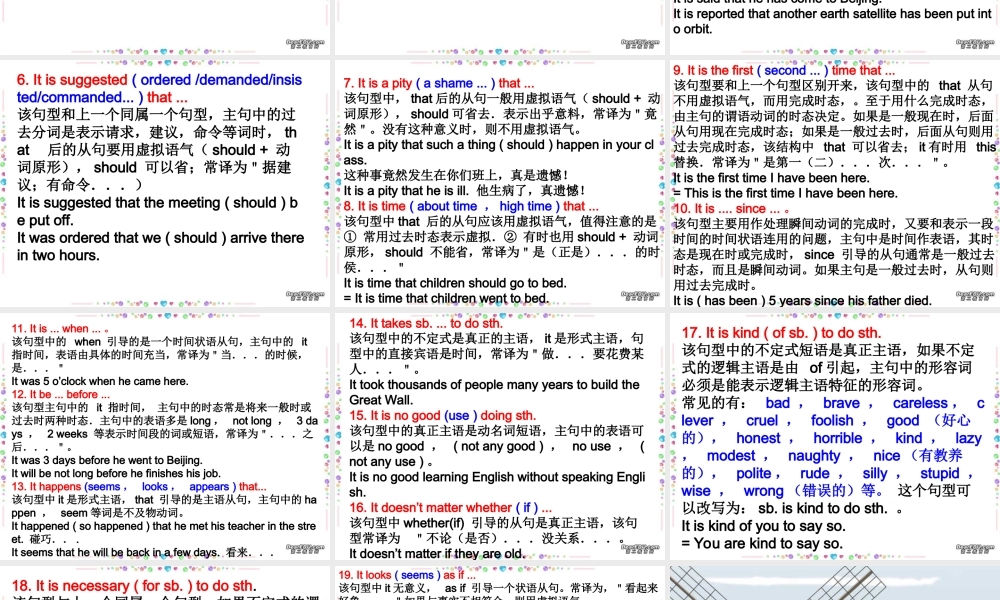1000x600 pixels.
Task: Click heading '7. It is a pity (a shame...) that'
Action: tap(439, 83)
